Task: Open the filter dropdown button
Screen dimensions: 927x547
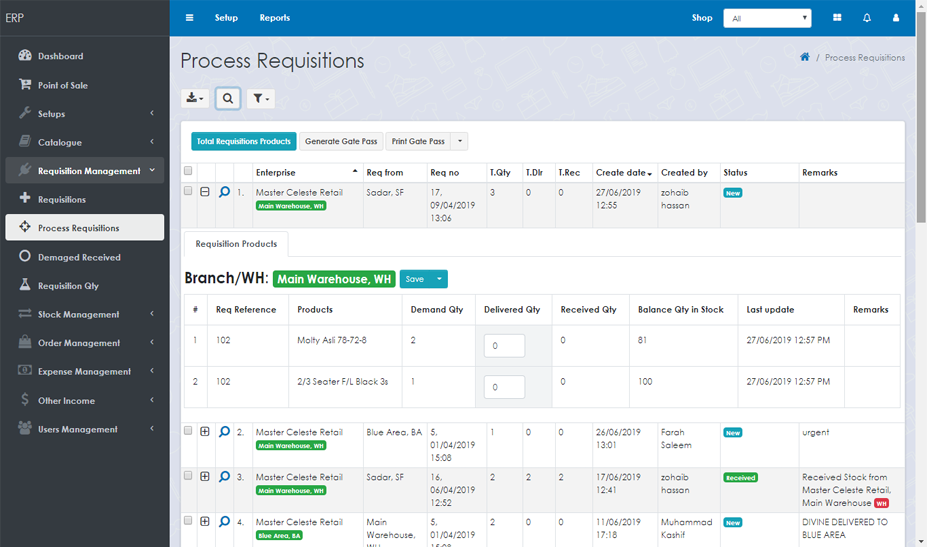Action: point(260,98)
